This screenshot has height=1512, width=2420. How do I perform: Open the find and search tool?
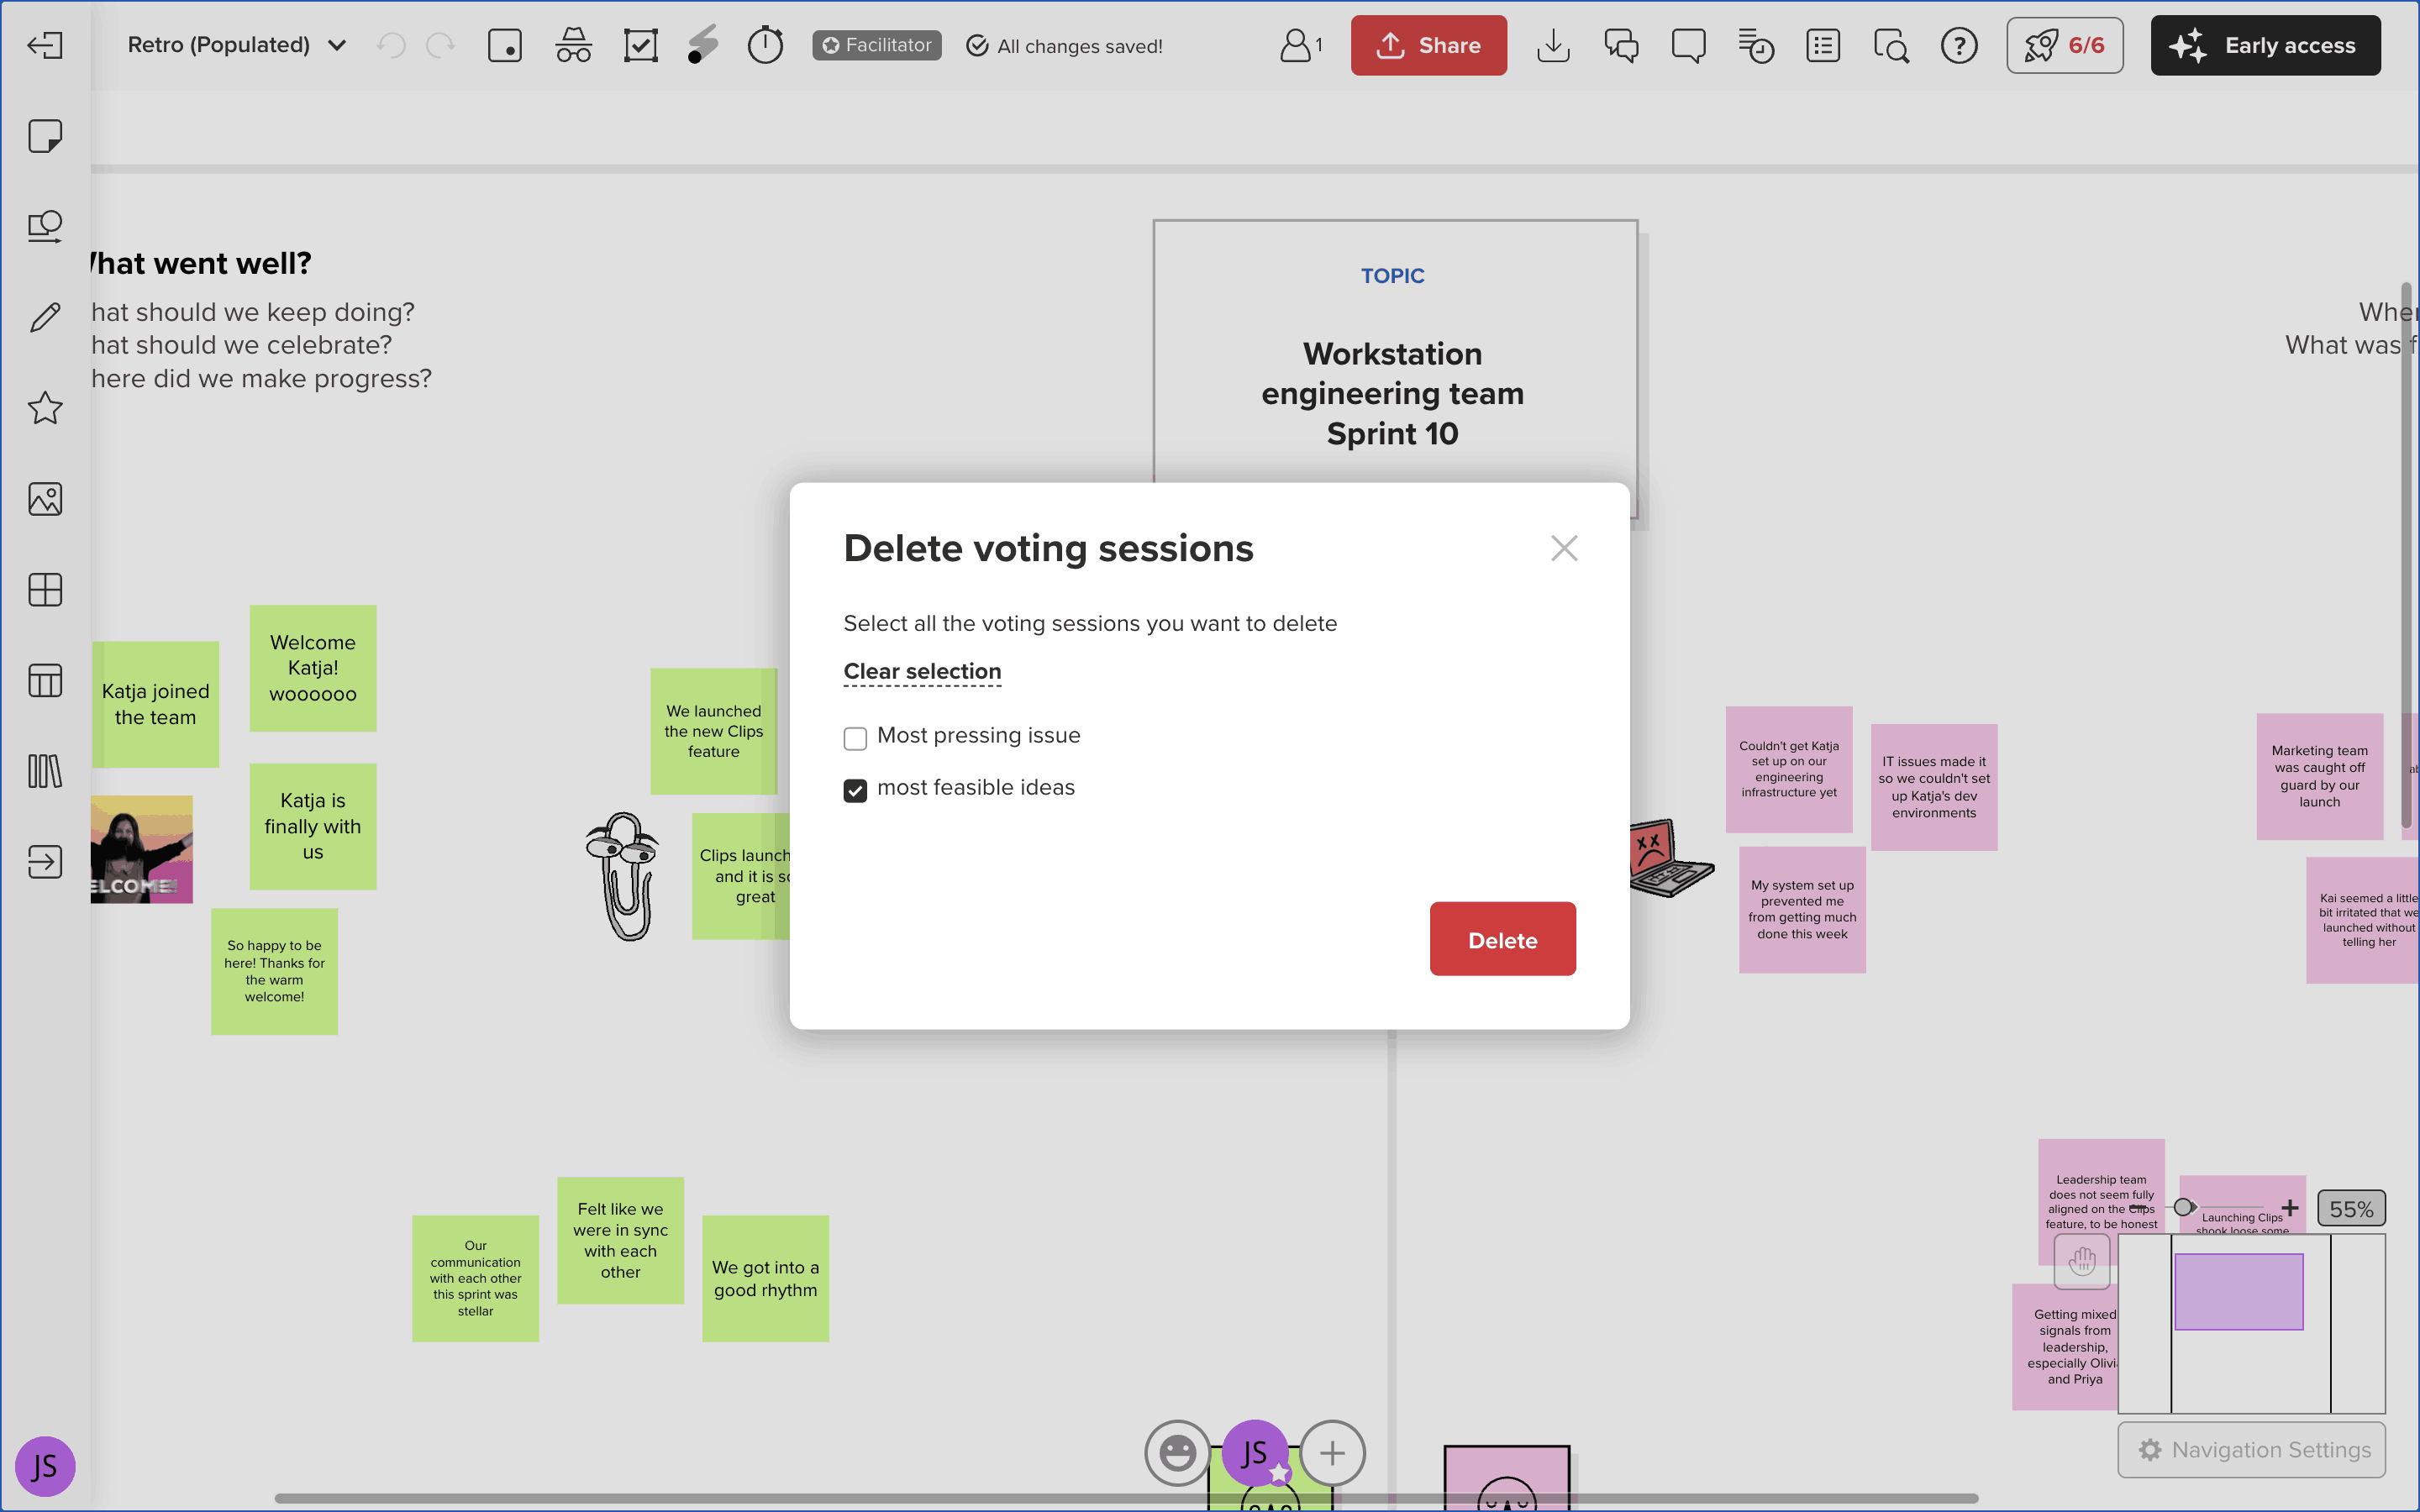tap(1889, 45)
